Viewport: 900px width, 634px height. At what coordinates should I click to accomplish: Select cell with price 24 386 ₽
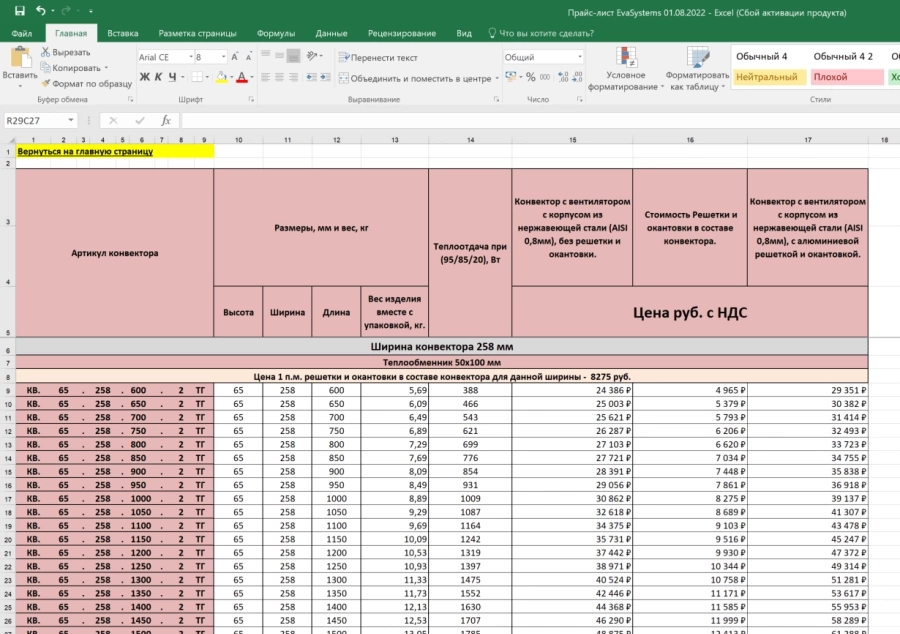click(x=572, y=390)
